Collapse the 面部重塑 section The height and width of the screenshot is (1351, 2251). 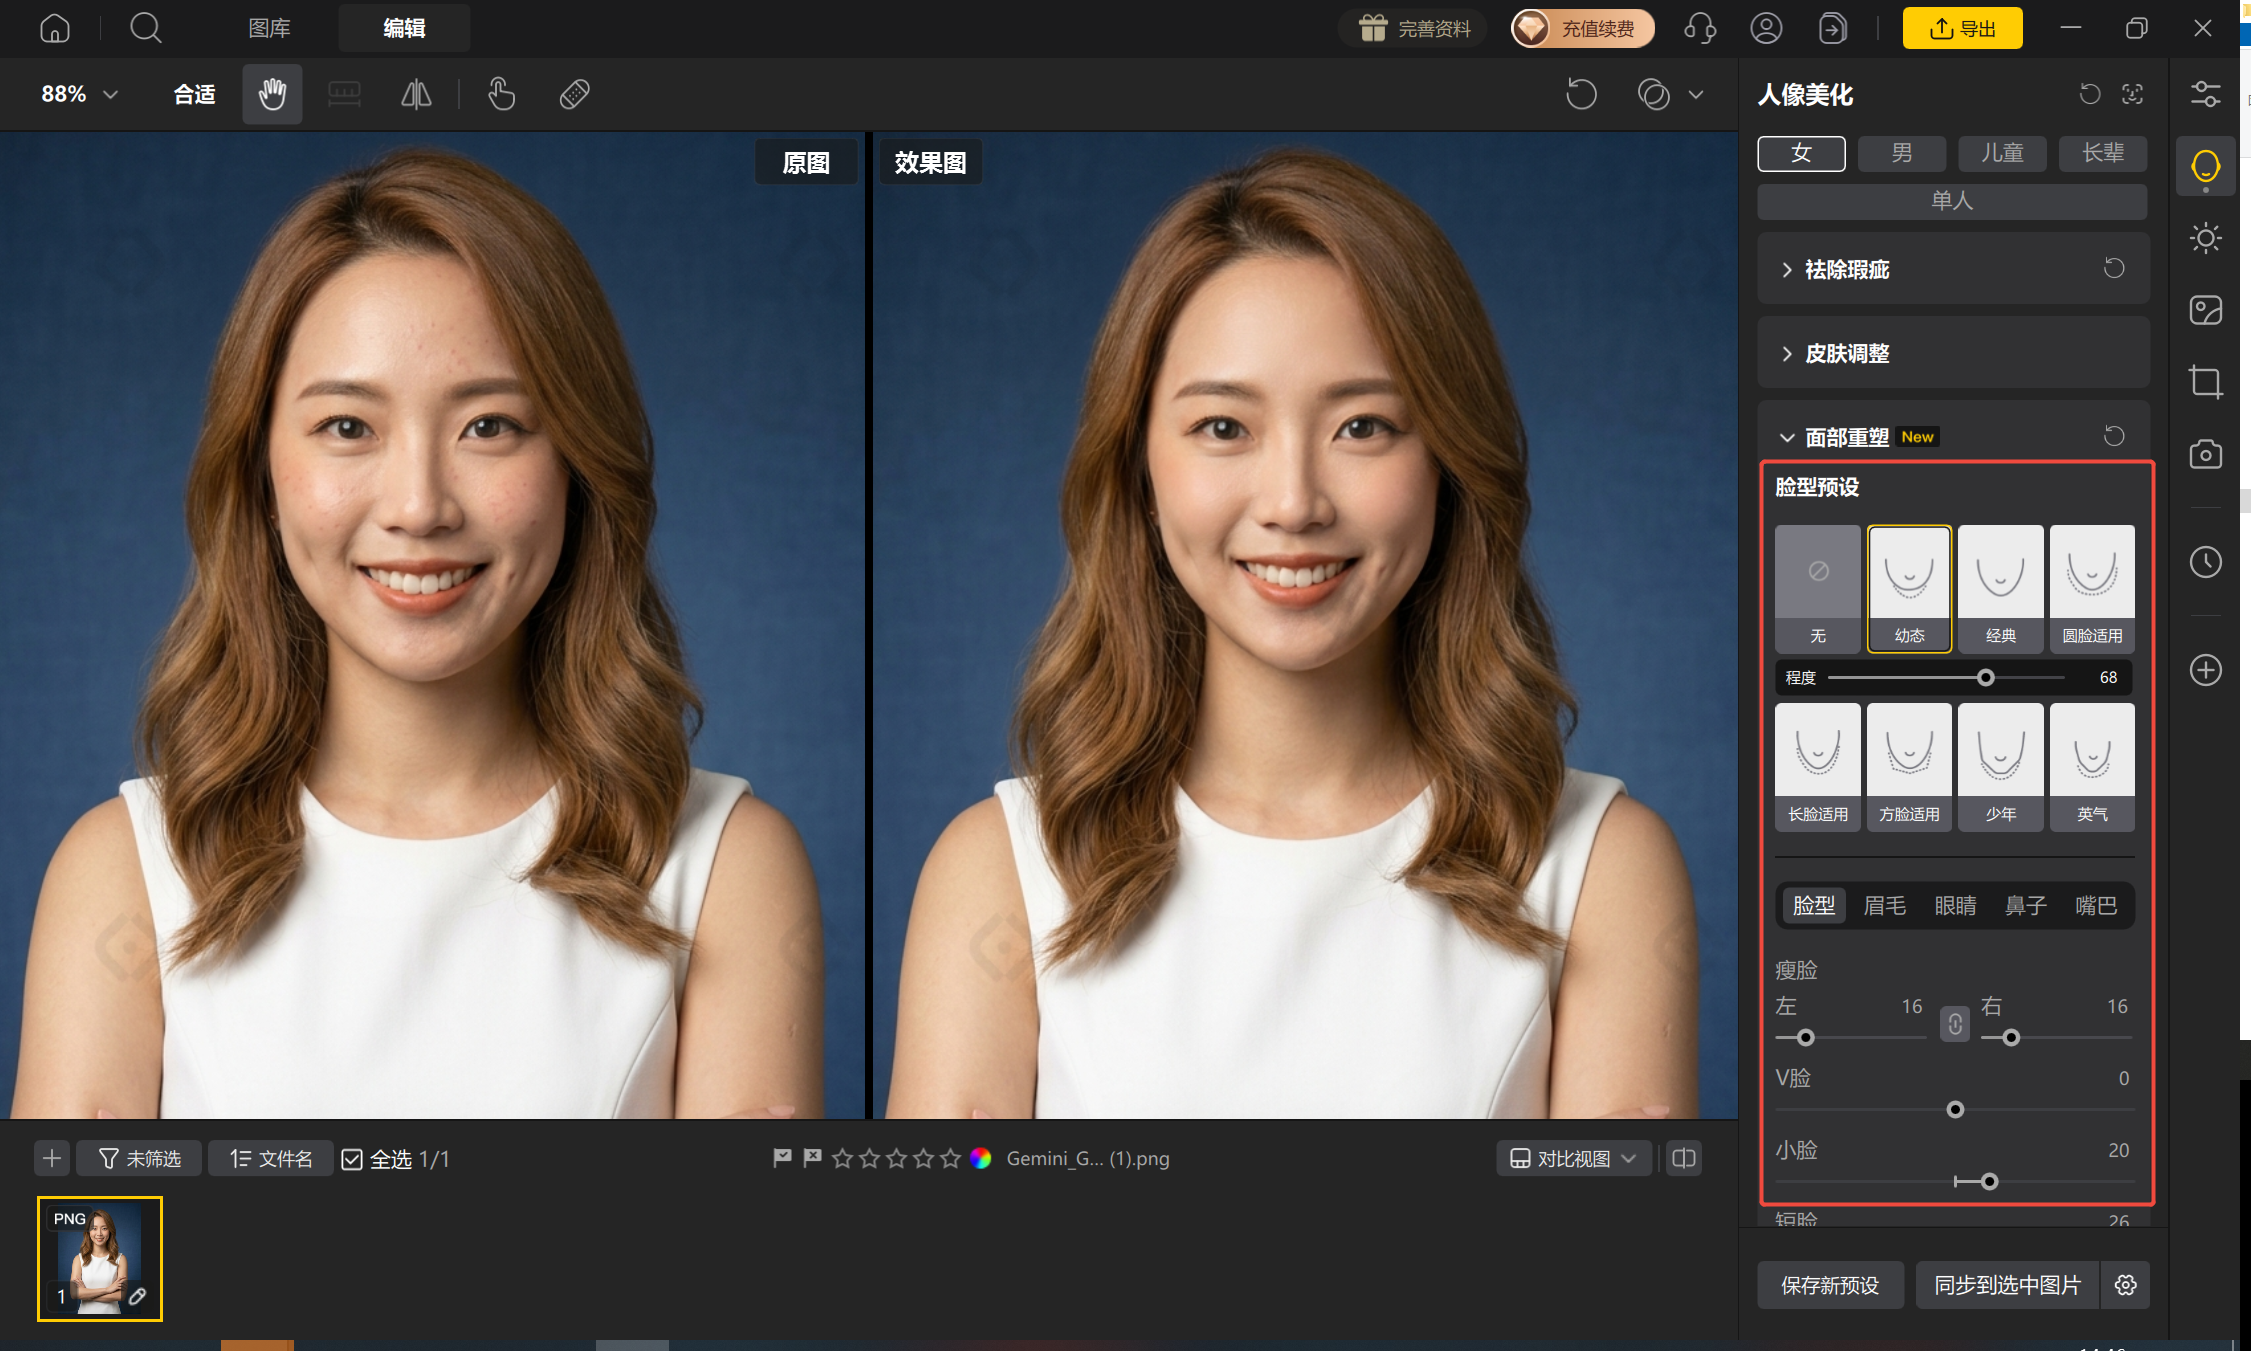(1787, 437)
